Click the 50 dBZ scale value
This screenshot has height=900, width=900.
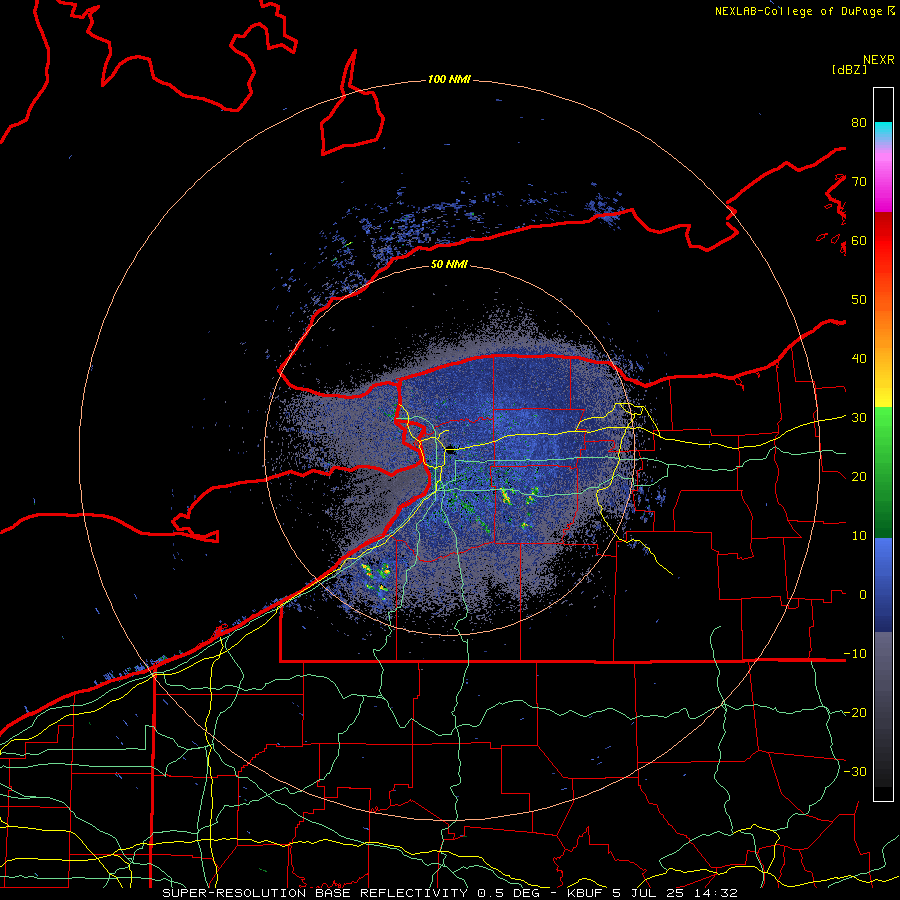click(x=859, y=300)
